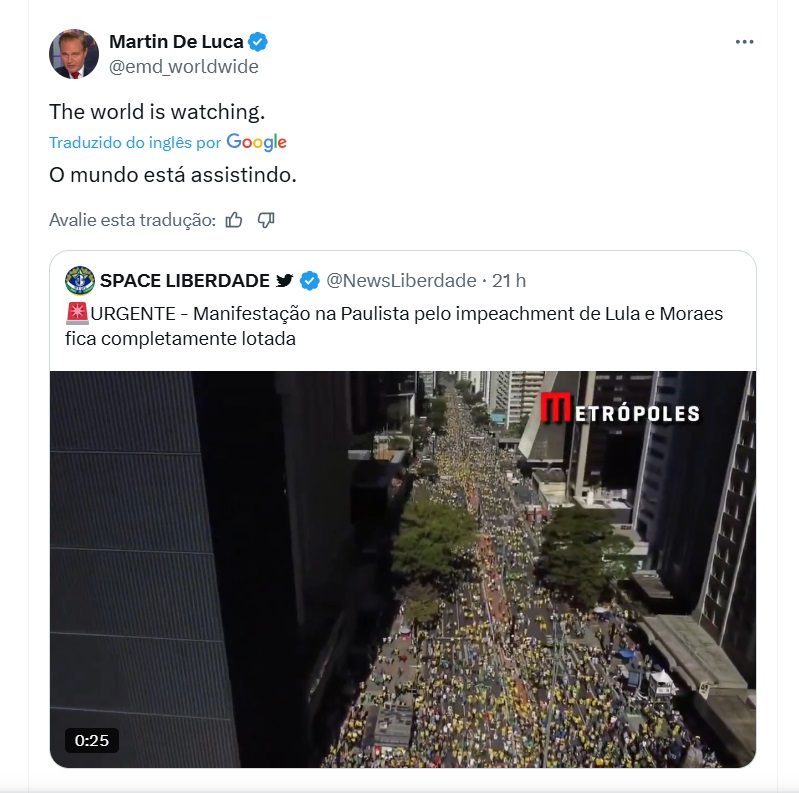This screenshot has width=799, height=793.
Task: Click the Twitter bird icon beside SPACE LIBERDADE
Action: coord(285,280)
